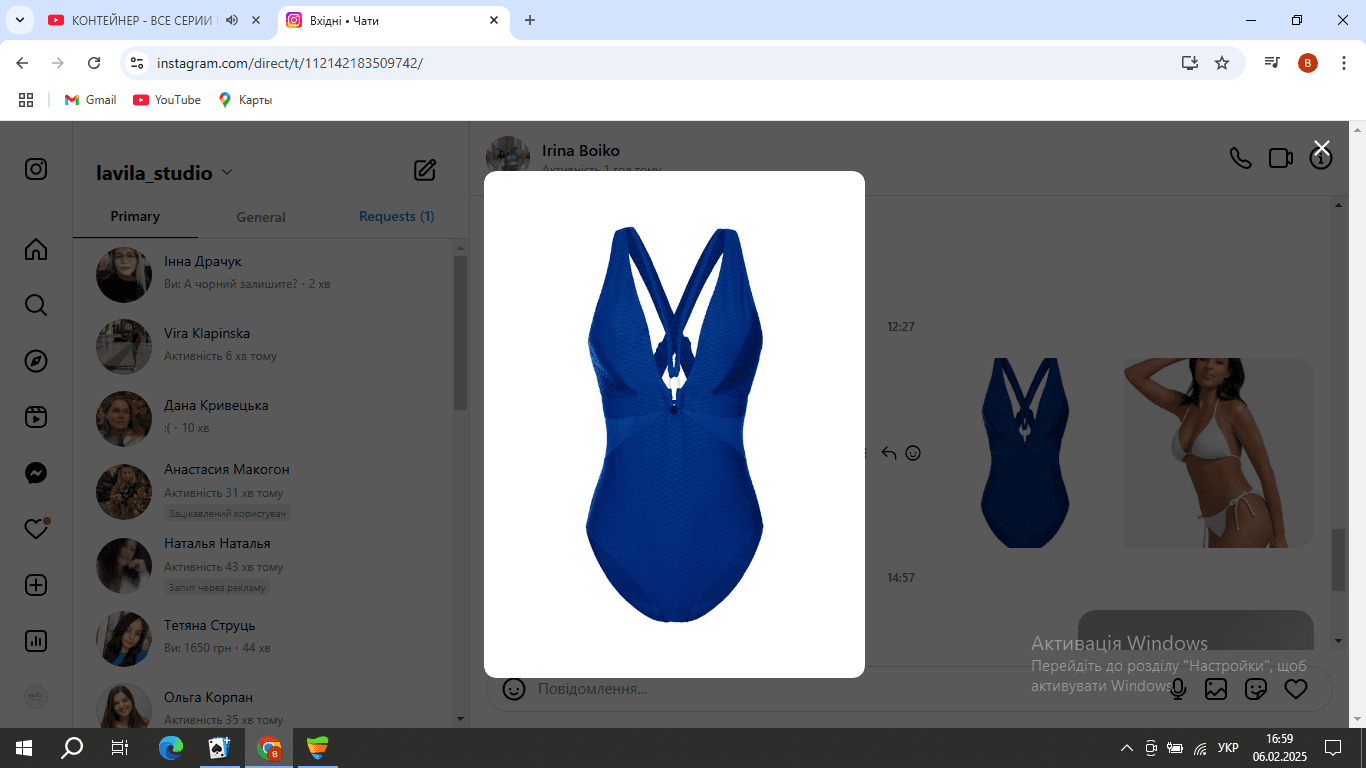Open chat with Vira Klapinska
Screen dimensions: 1366x768
point(264,346)
